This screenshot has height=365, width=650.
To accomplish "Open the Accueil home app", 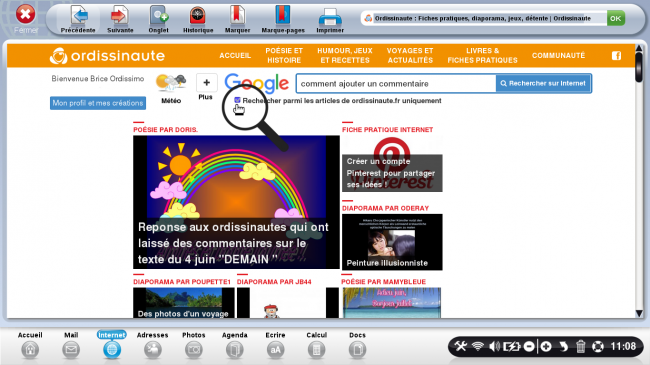I will [30, 345].
